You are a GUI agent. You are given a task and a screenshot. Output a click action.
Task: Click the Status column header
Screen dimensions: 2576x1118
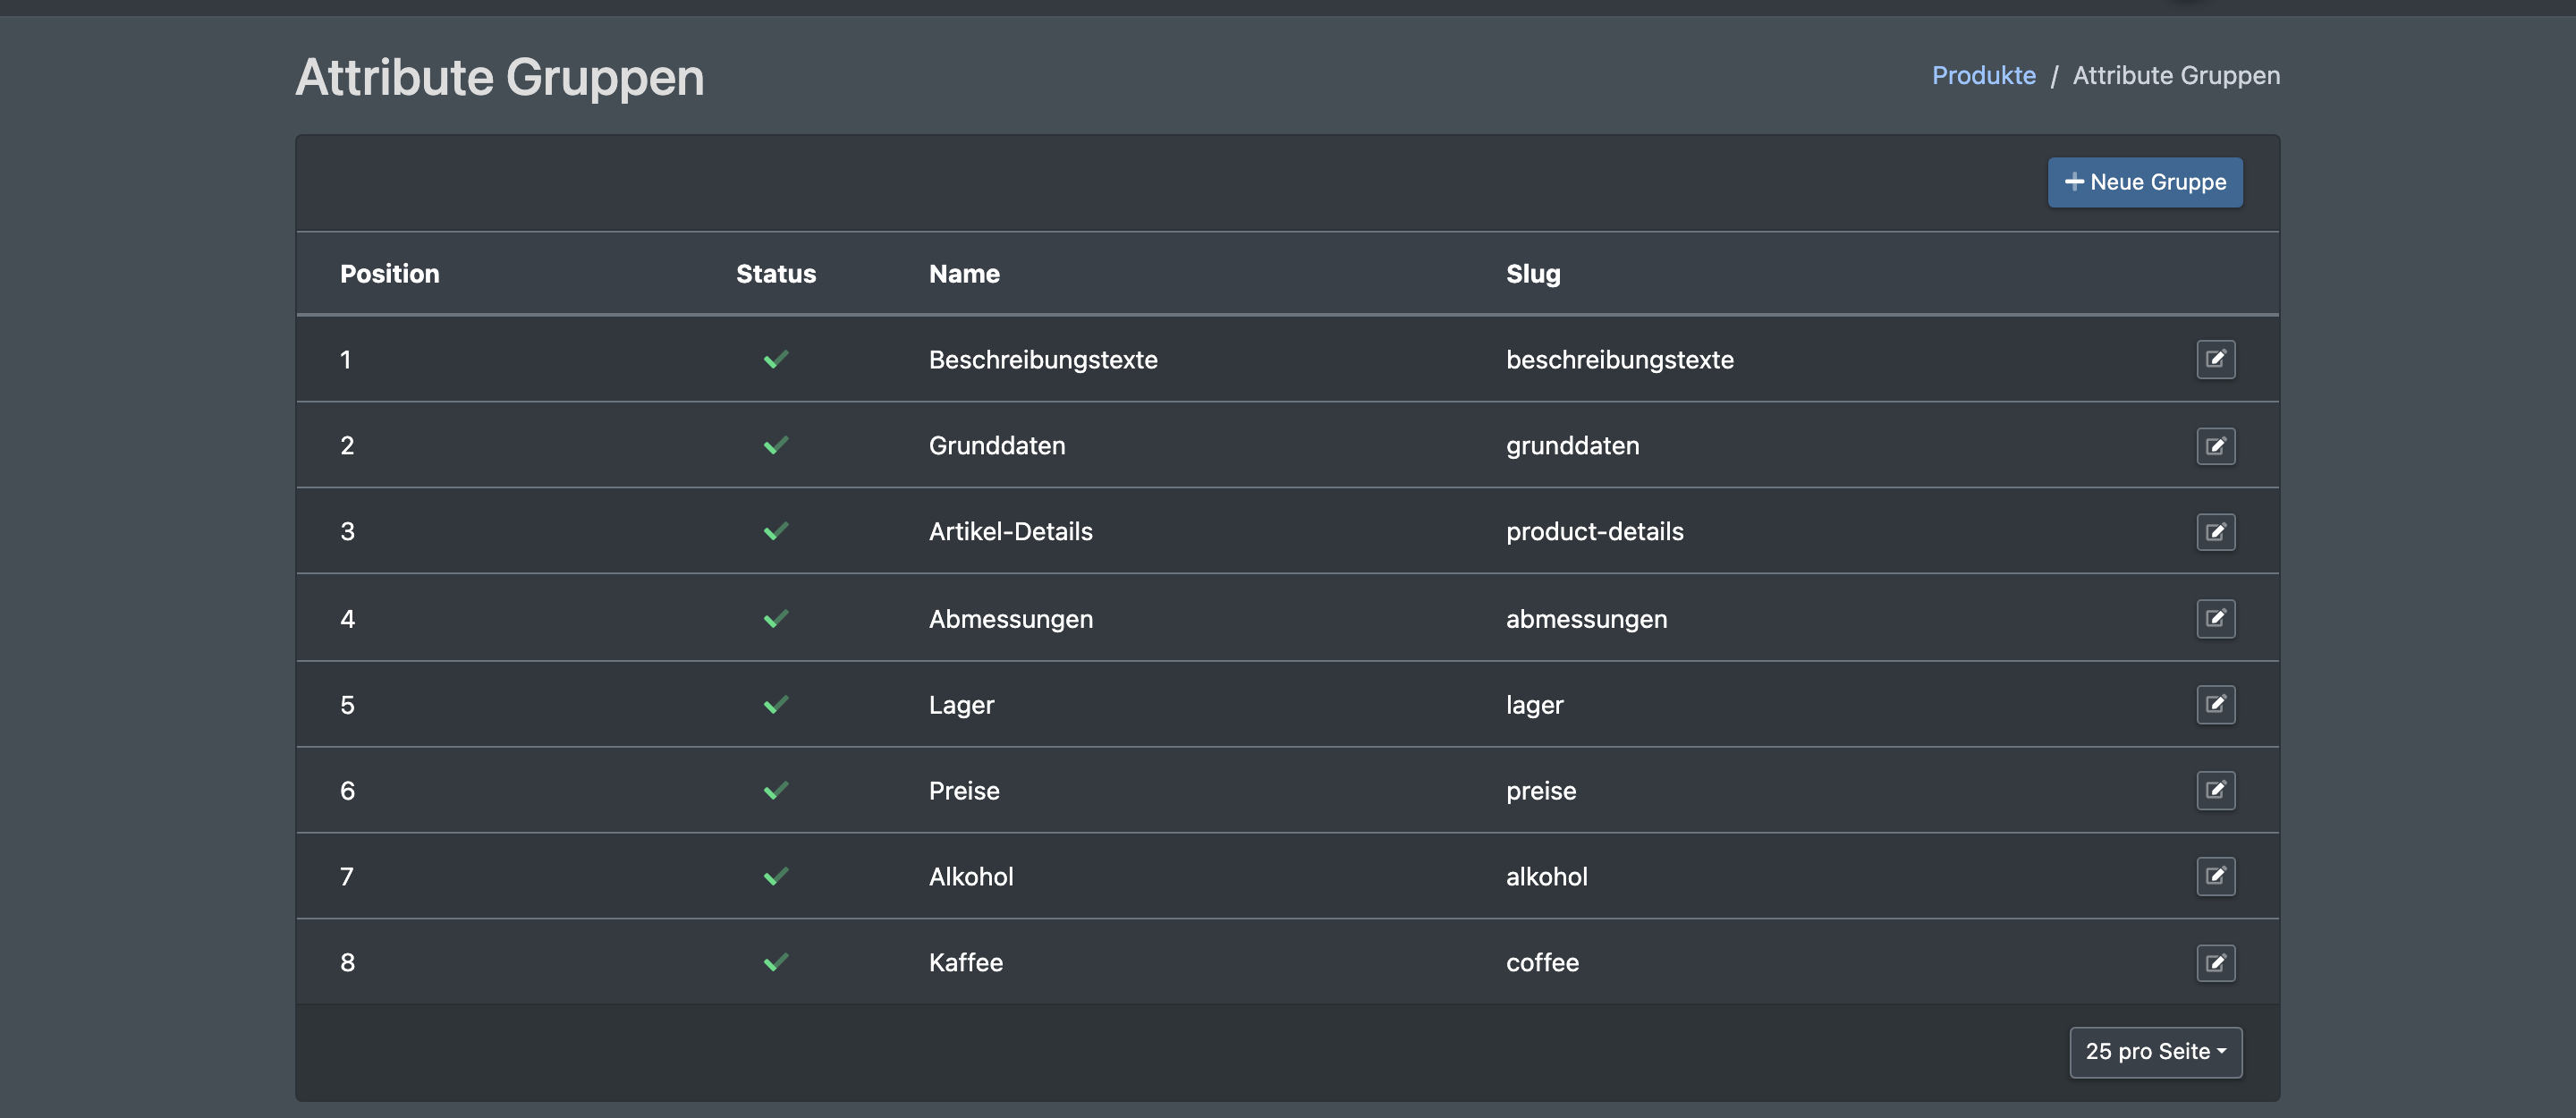775,273
